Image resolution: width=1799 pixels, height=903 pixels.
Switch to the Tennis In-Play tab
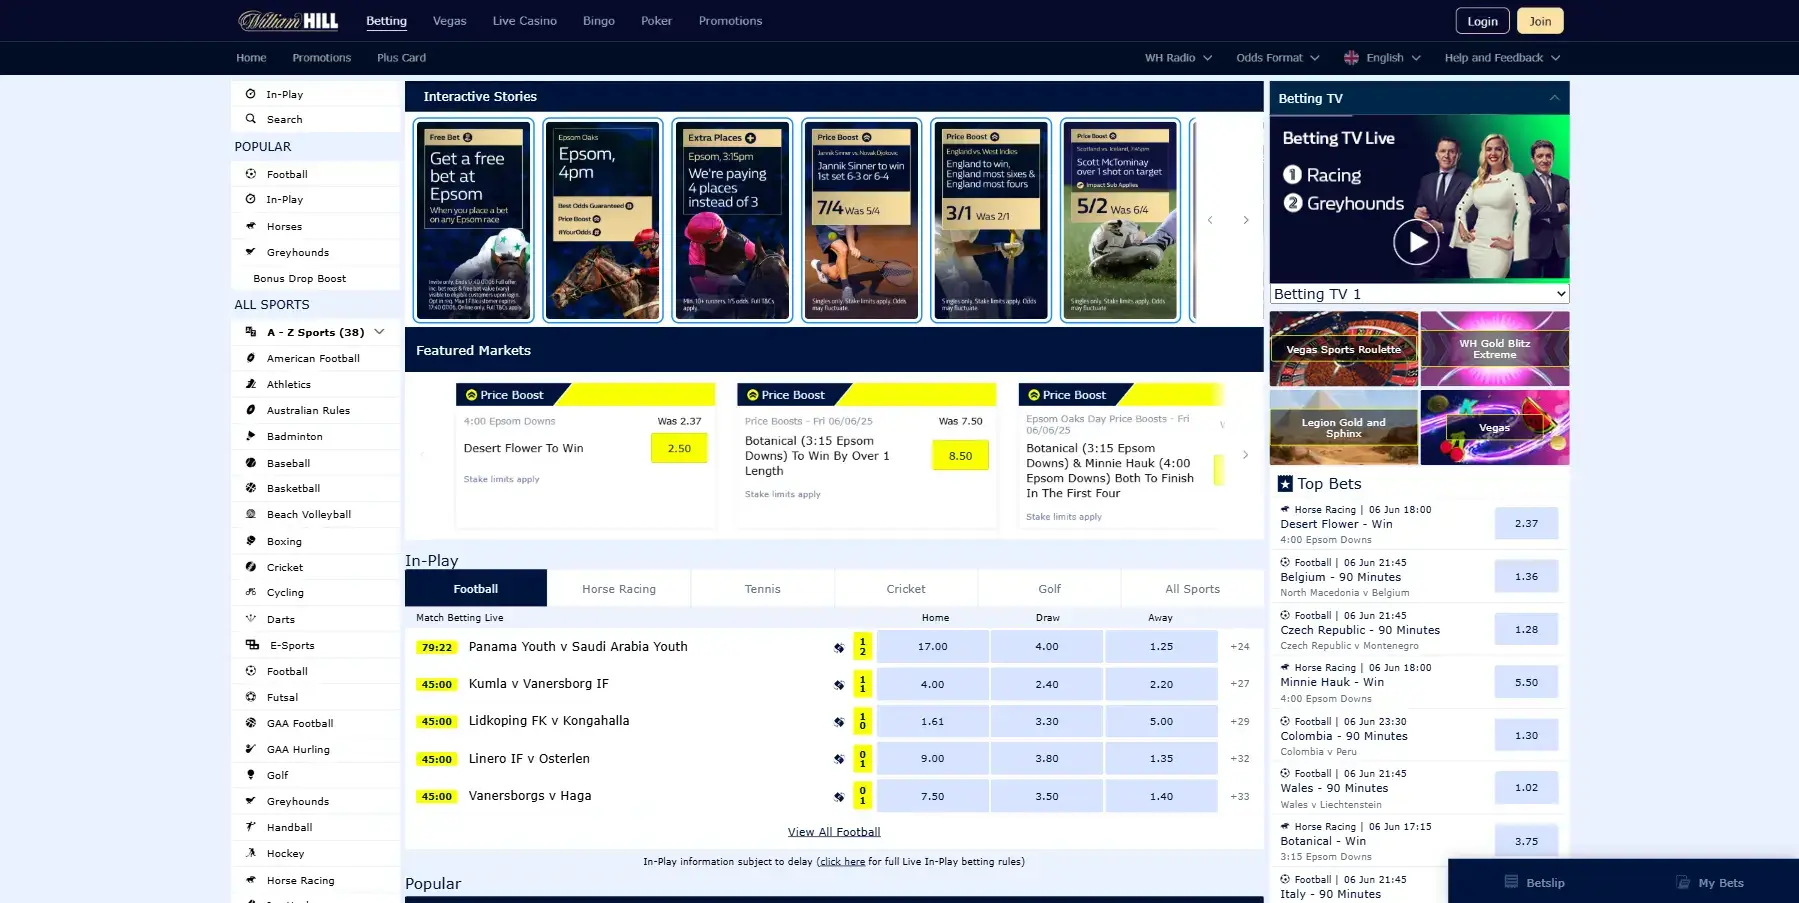point(762,588)
